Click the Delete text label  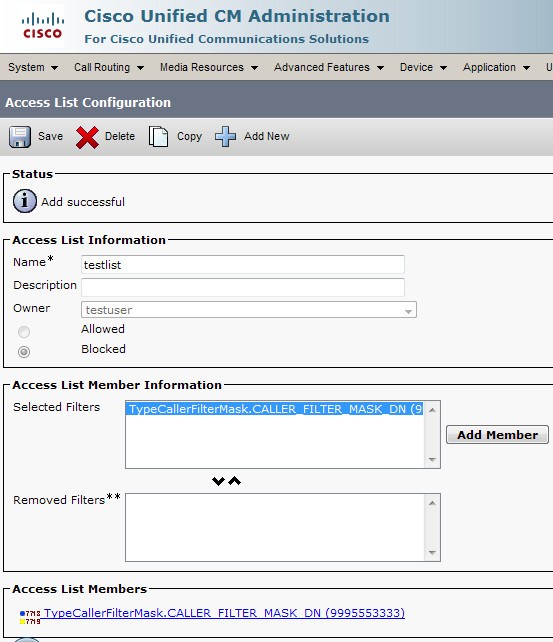(120, 136)
